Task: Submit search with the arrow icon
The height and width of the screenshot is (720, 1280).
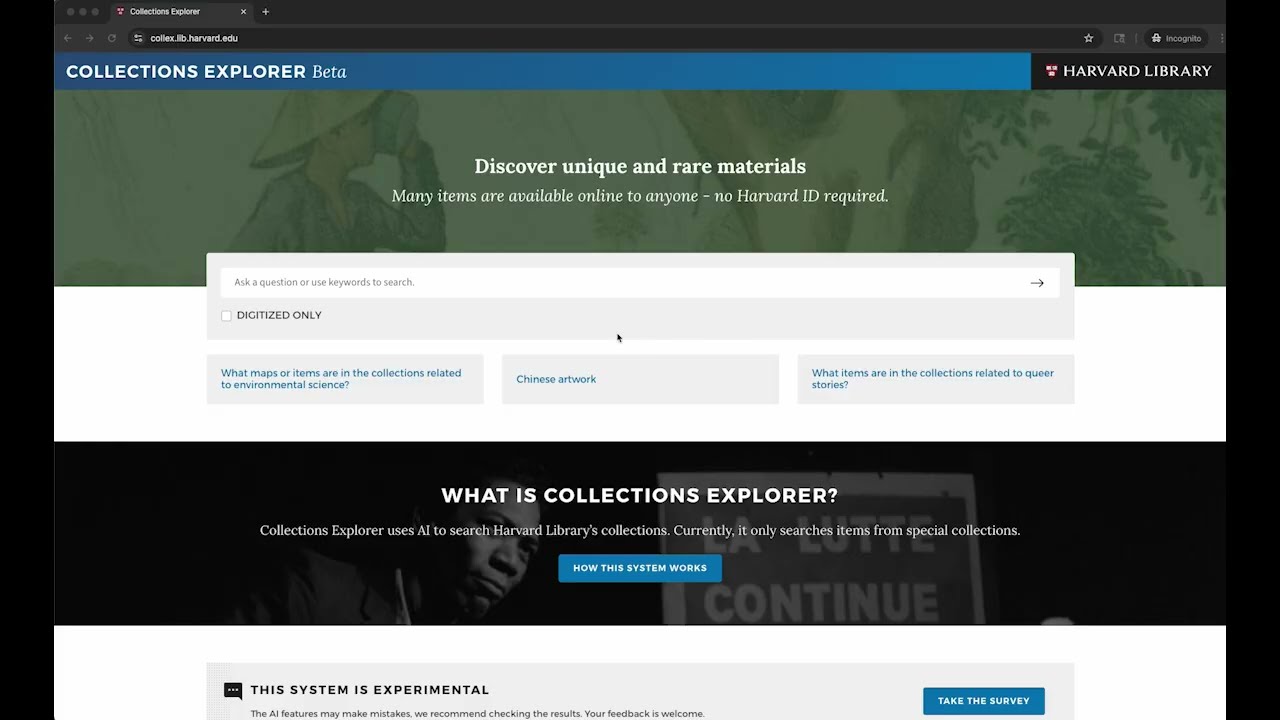Action: pos(1037,283)
